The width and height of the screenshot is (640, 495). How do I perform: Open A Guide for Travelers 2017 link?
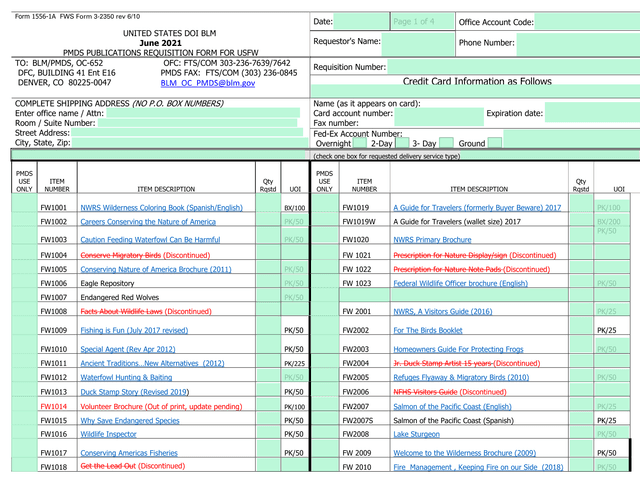tap(477, 207)
